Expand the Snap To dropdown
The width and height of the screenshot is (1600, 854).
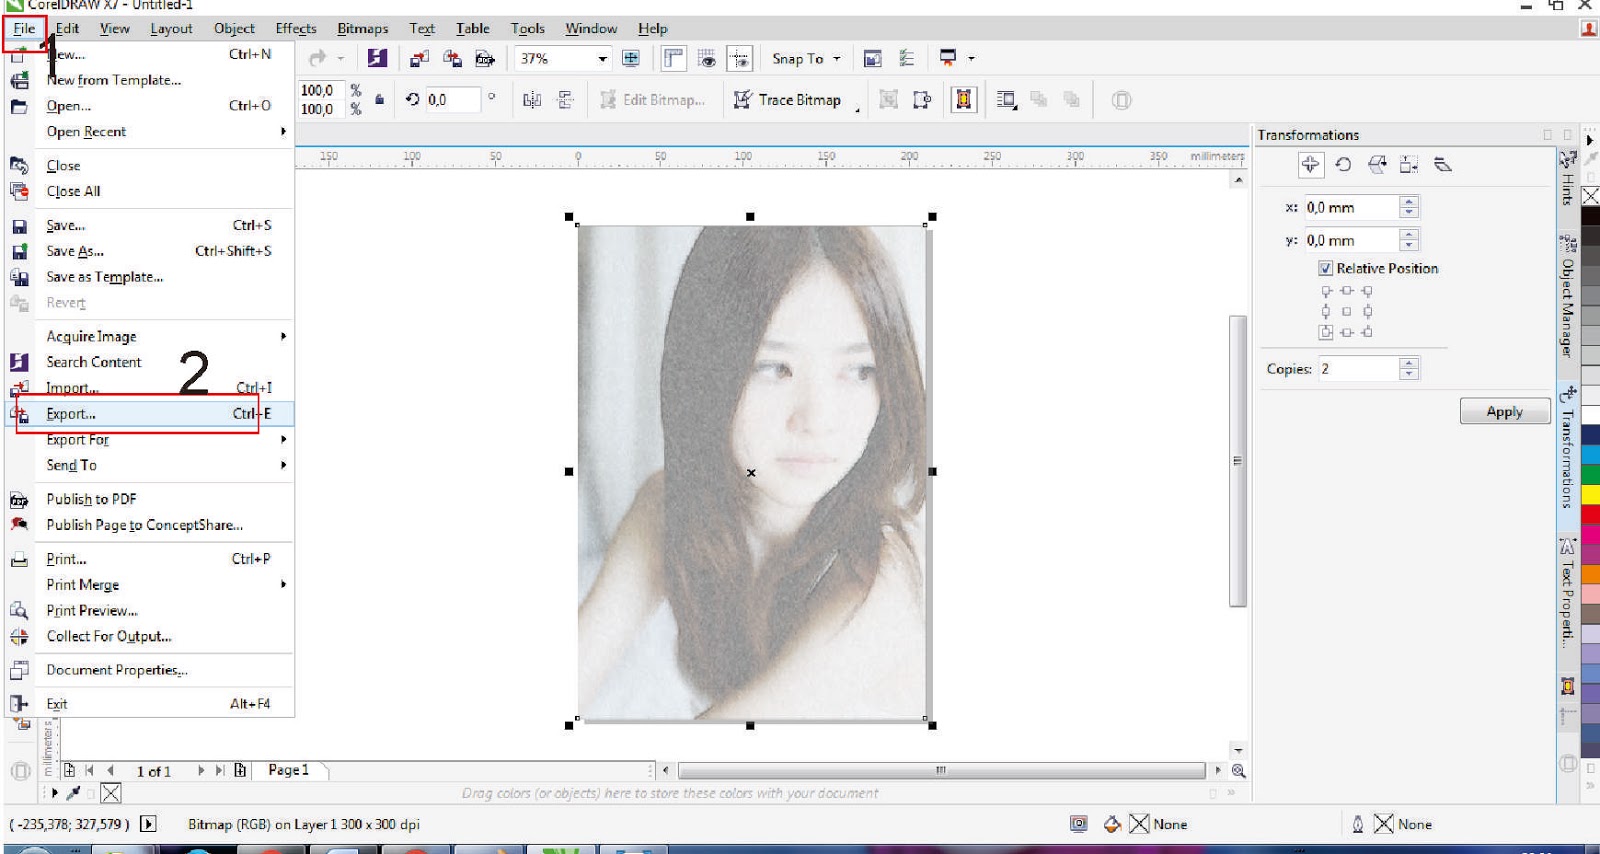tap(836, 59)
